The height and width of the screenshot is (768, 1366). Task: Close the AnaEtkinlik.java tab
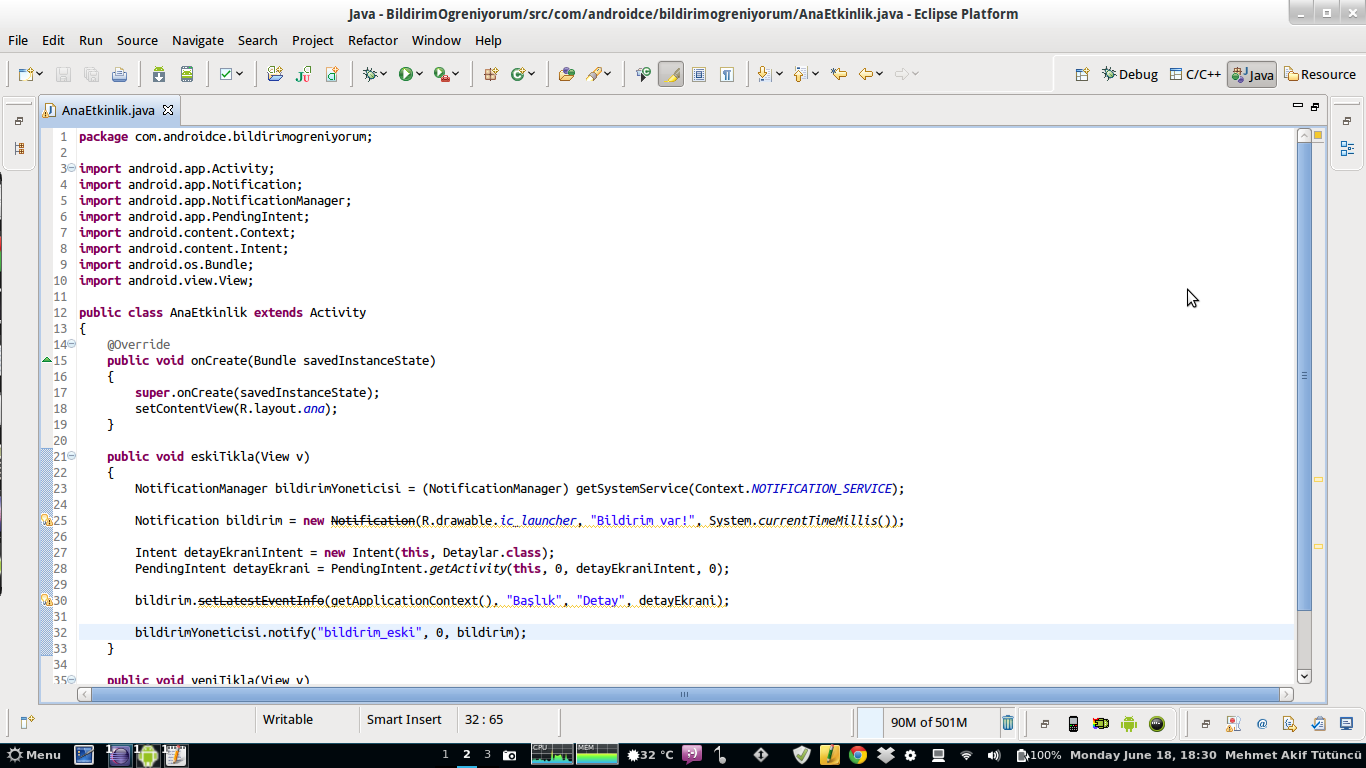(x=168, y=110)
